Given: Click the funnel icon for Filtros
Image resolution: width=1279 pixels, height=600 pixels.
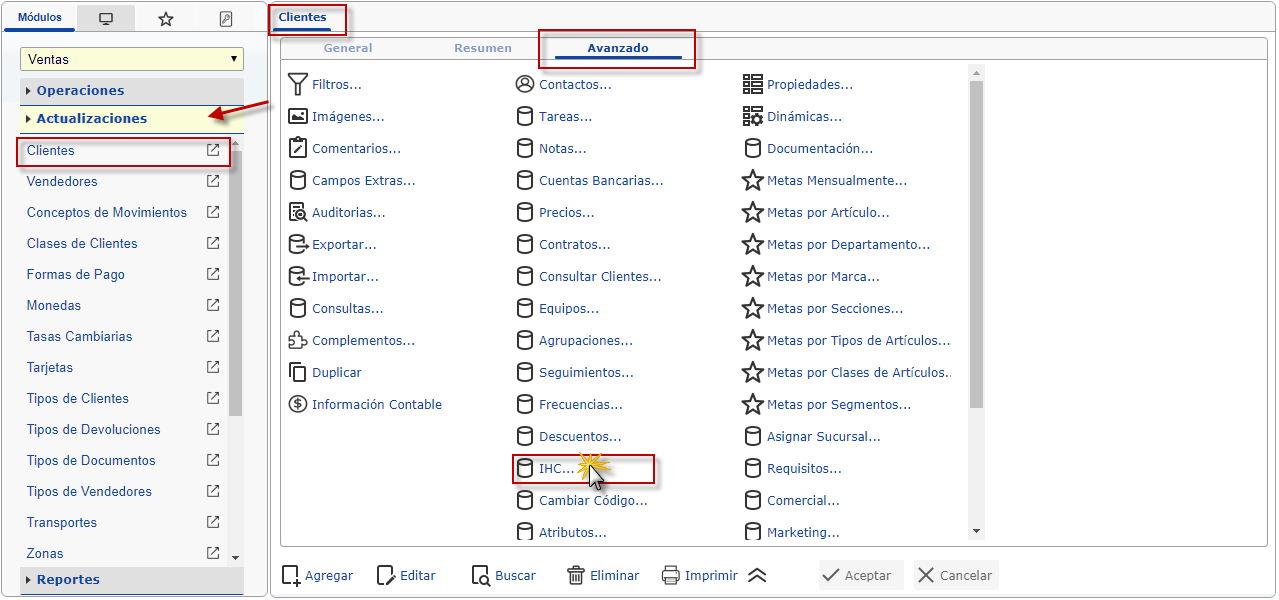Looking at the screenshot, I should (x=297, y=84).
